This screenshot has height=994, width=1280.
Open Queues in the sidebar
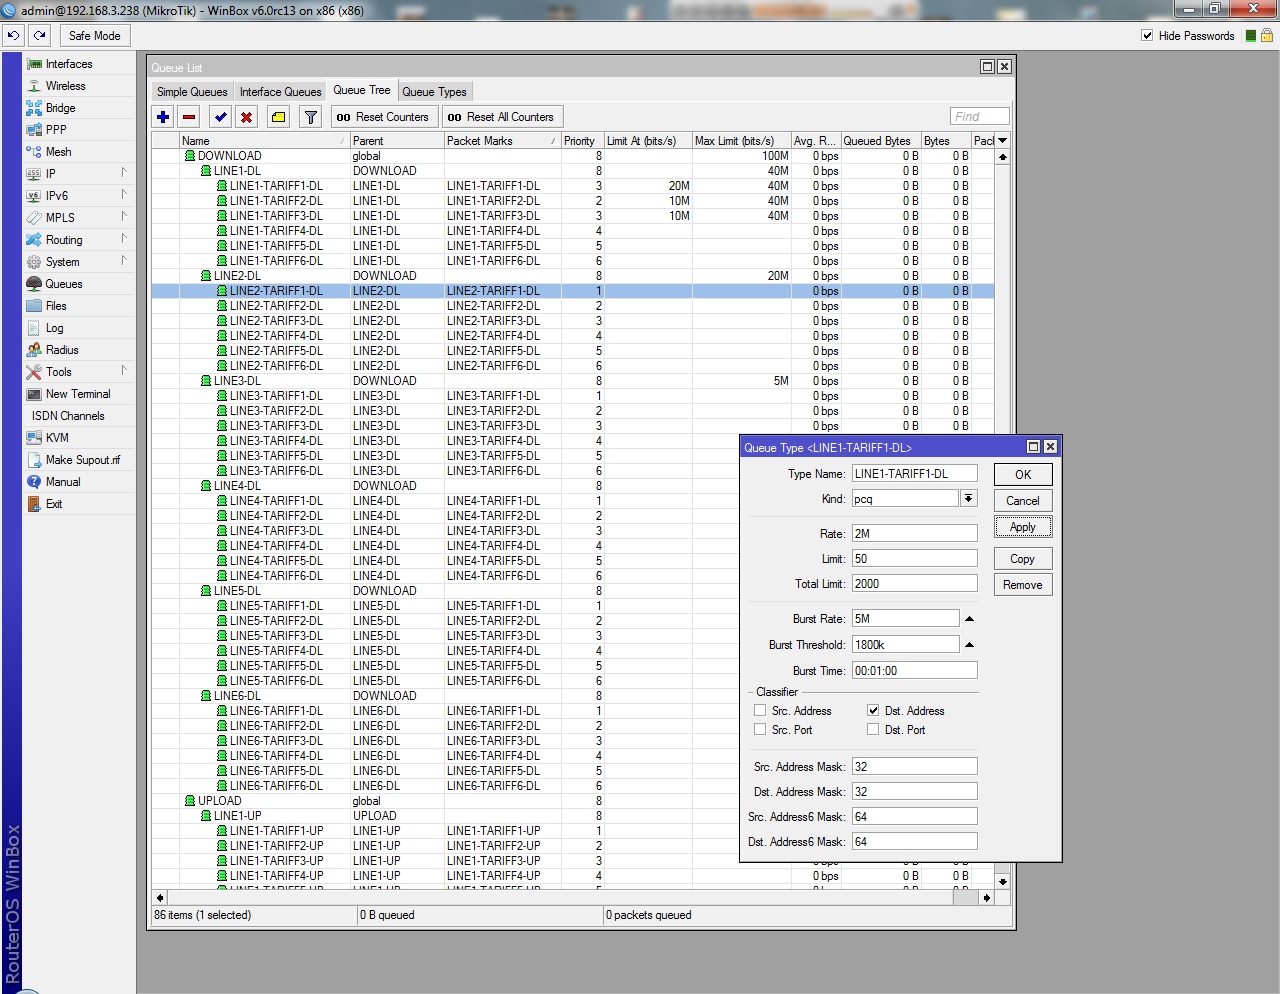(78, 284)
